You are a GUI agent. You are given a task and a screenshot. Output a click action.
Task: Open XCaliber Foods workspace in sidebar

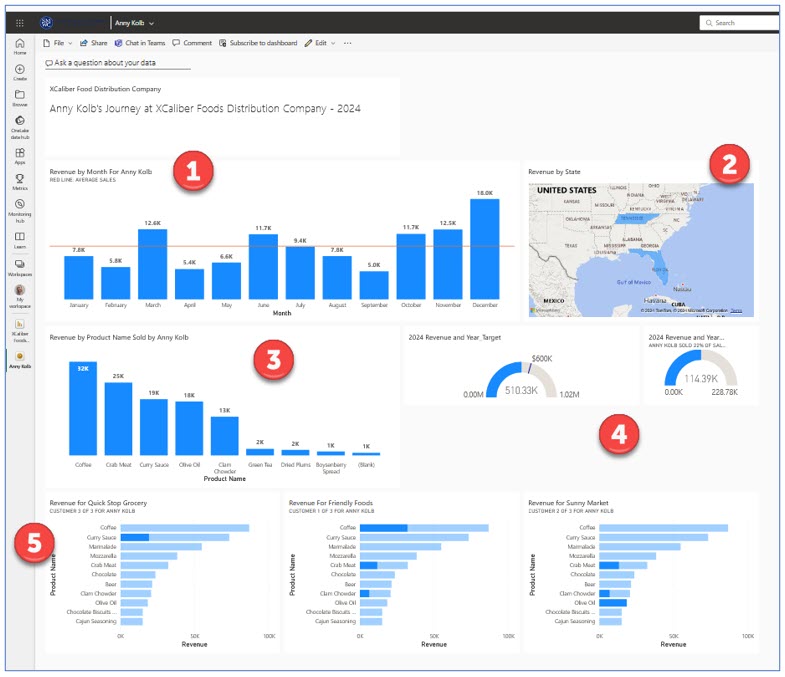pyautogui.click(x=20, y=331)
